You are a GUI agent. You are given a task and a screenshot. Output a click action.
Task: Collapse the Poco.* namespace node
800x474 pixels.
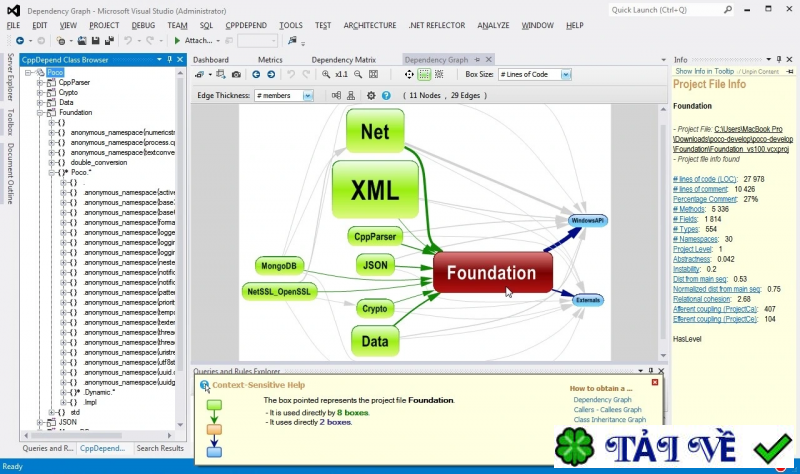[x=51, y=172]
